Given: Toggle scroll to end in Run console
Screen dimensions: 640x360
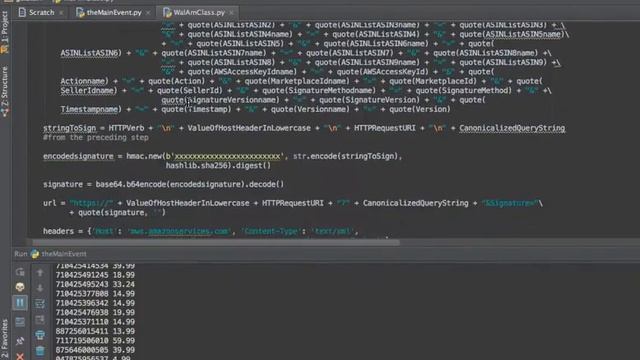Looking at the screenshot, I should [x=40, y=319].
